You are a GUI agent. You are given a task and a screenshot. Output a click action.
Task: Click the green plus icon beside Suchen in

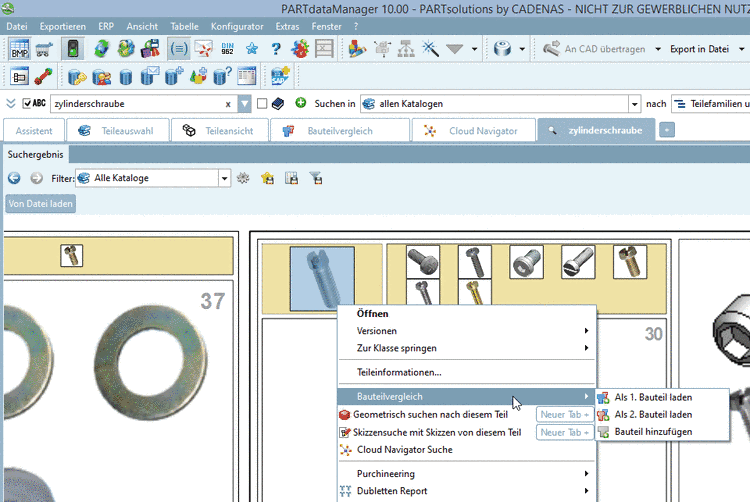pyautogui.click(x=300, y=103)
